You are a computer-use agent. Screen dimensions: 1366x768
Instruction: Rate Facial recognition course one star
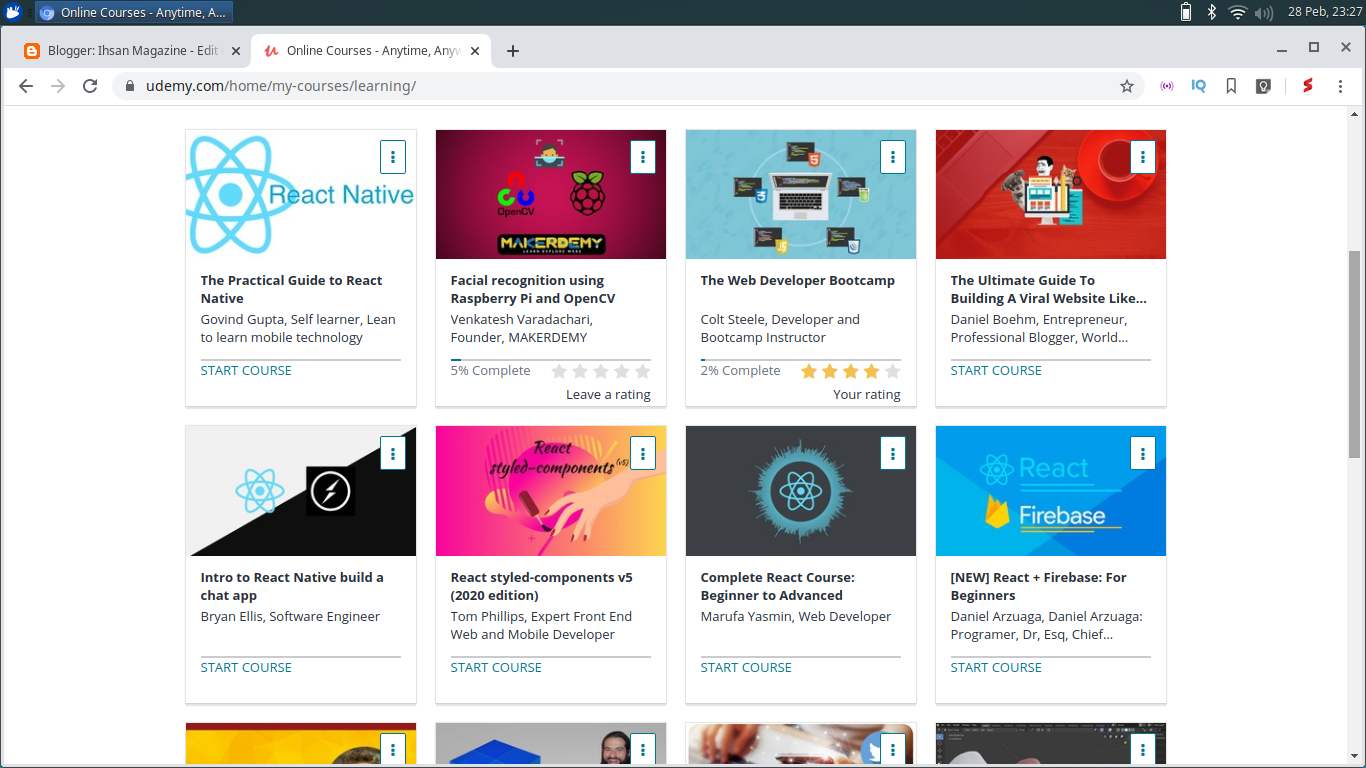coord(559,371)
